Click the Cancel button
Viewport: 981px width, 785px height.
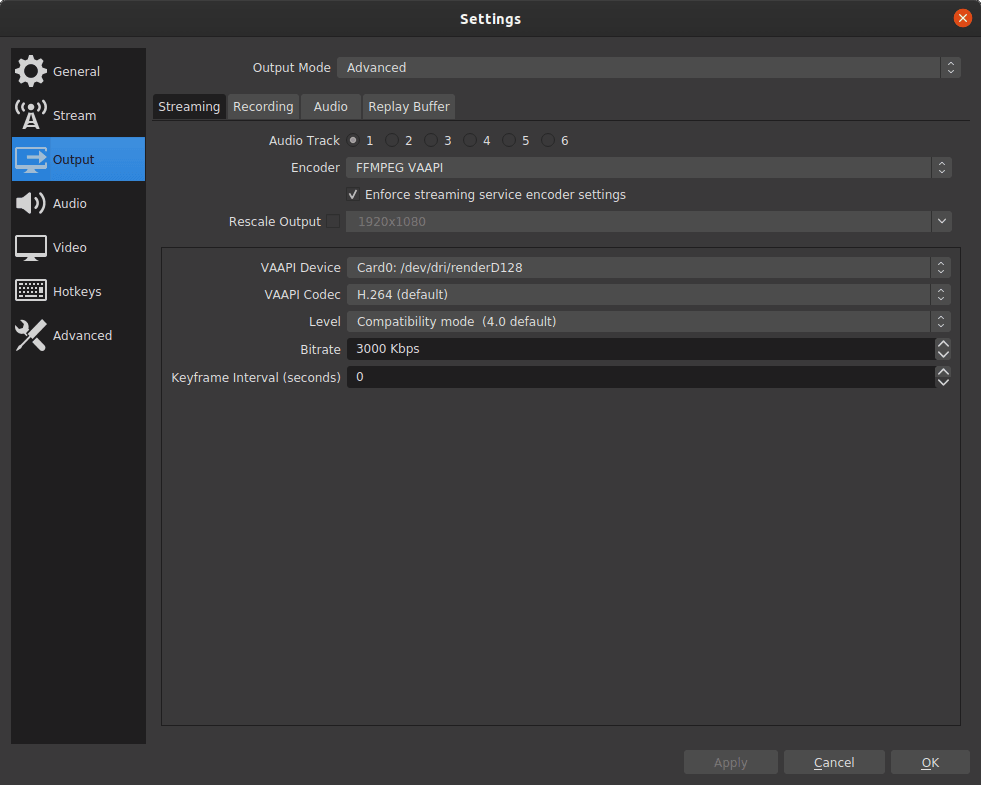click(834, 762)
